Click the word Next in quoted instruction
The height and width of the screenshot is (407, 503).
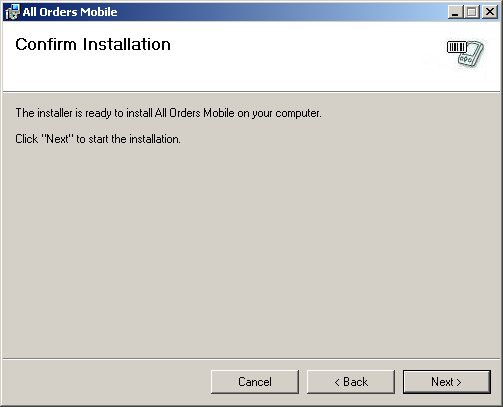57,139
